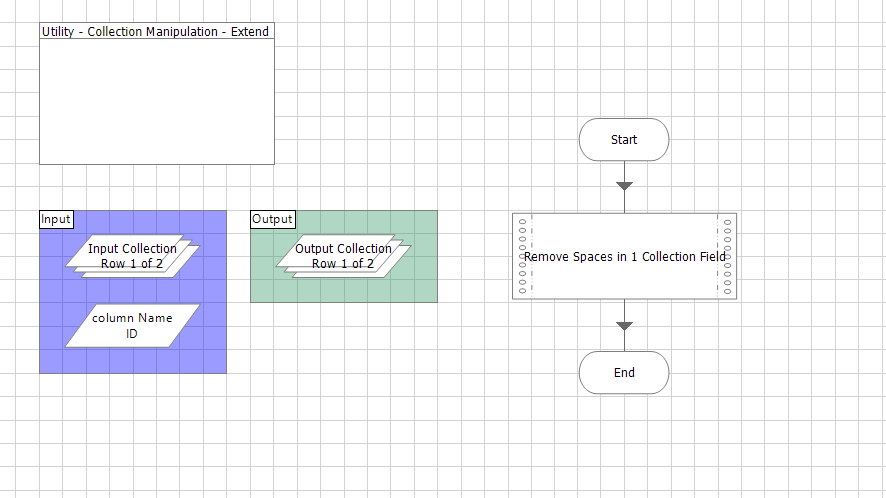886x498 pixels.
Task: Click the Input block title label
Action: (56, 219)
